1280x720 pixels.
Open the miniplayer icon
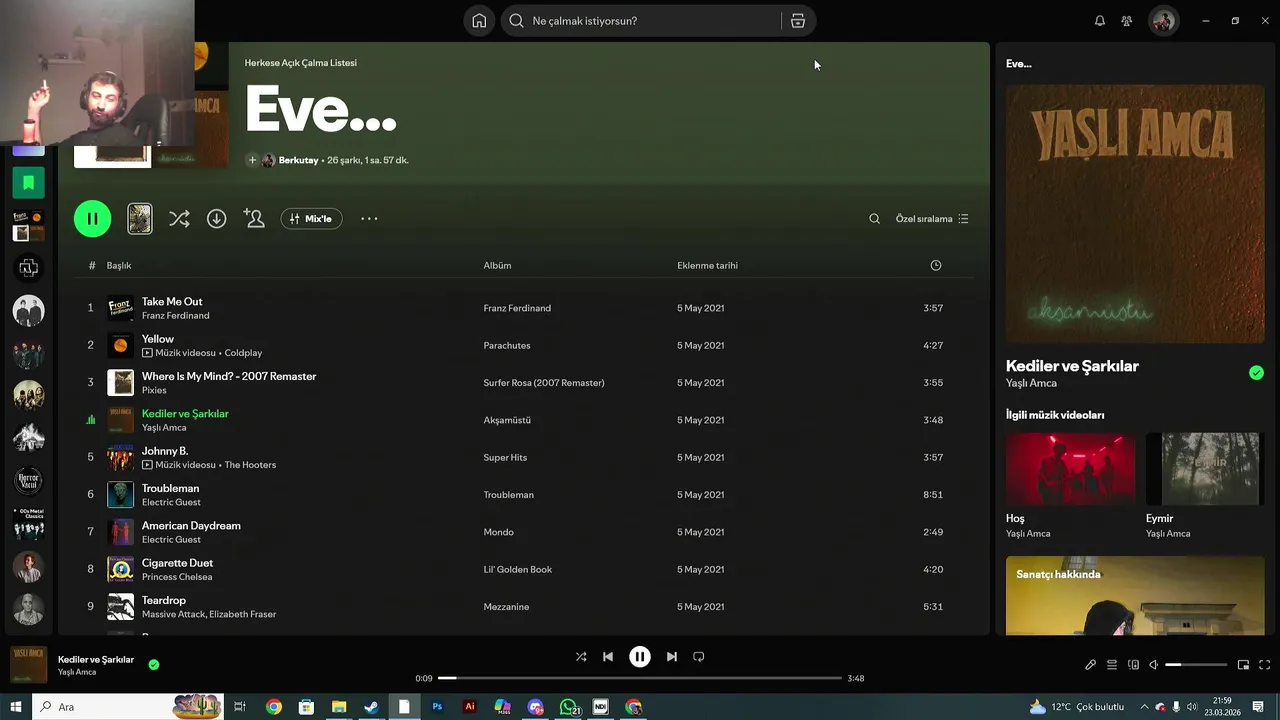tap(1243, 665)
